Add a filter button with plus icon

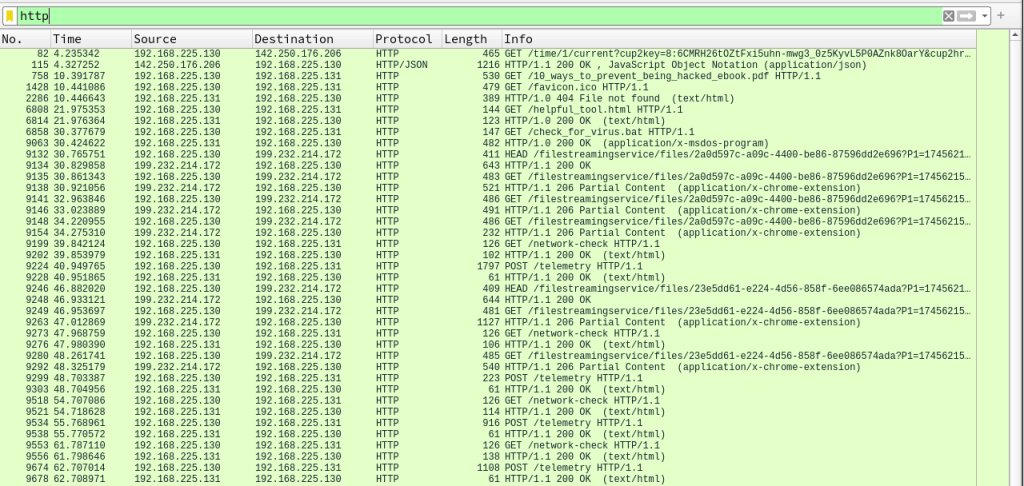tap(1001, 16)
